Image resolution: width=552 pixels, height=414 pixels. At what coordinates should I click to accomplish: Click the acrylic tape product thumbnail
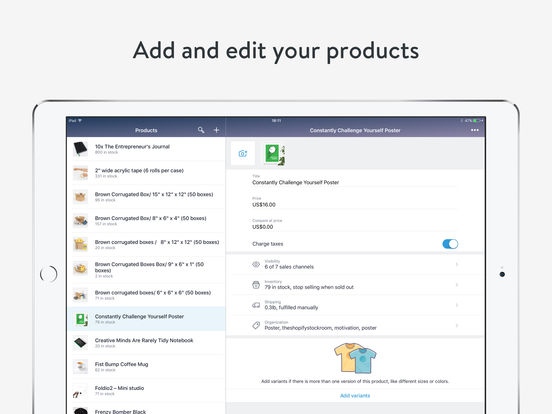(80, 173)
